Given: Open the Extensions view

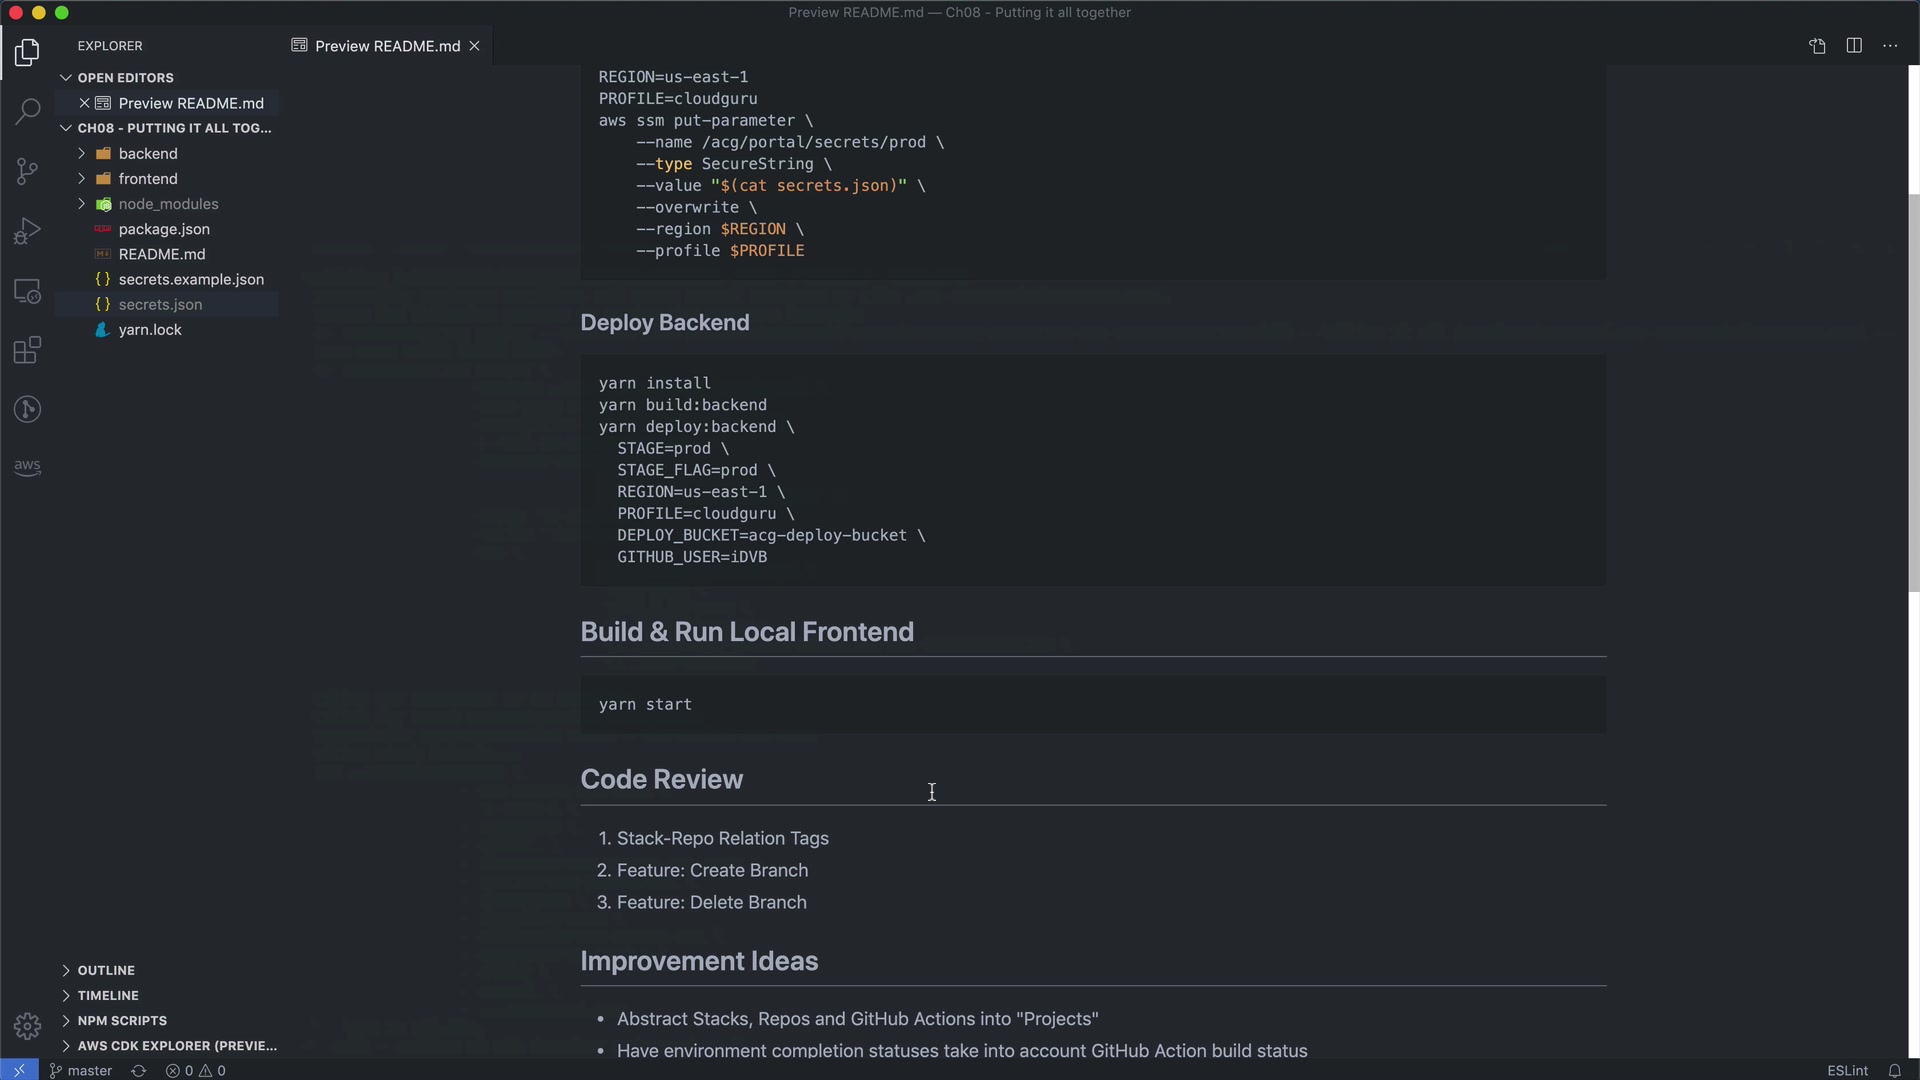Looking at the screenshot, I should [27, 351].
